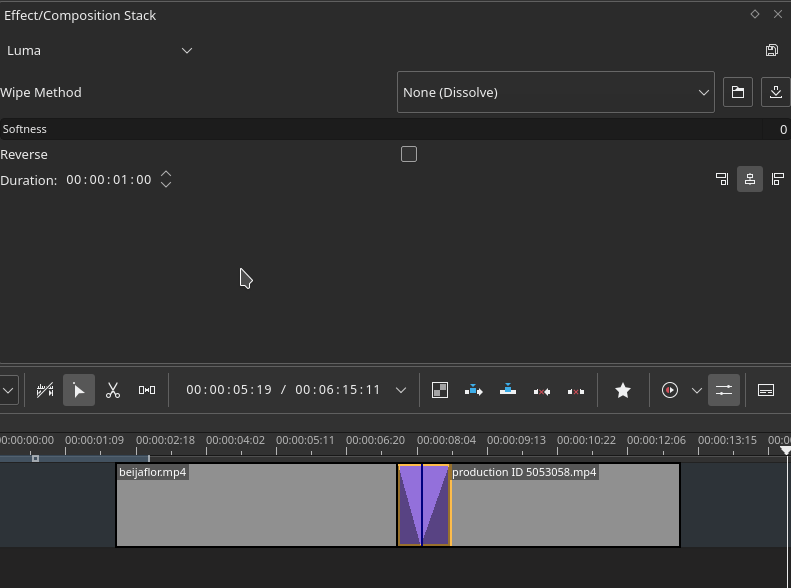Expand the timecode format dropdown arrow

pyautogui.click(x=401, y=390)
